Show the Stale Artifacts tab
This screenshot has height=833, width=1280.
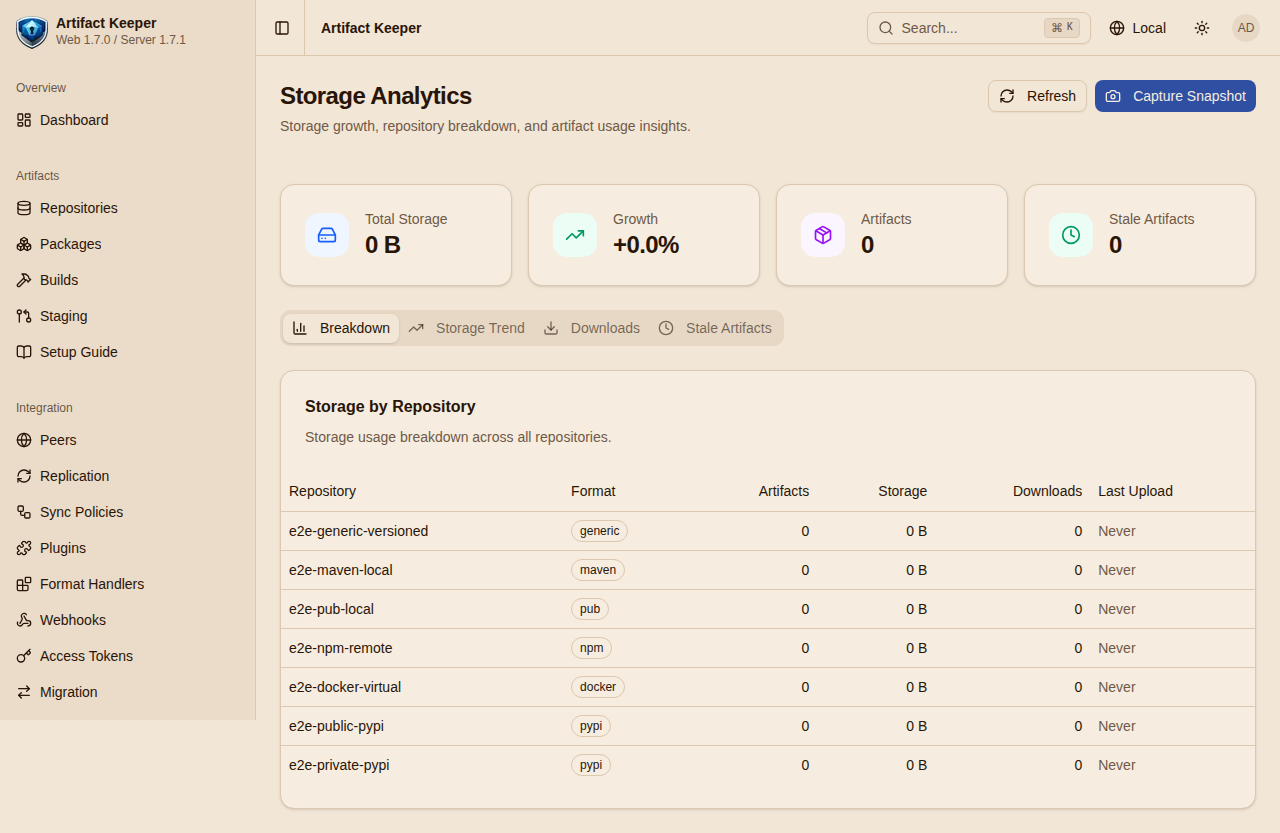pos(715,328)
